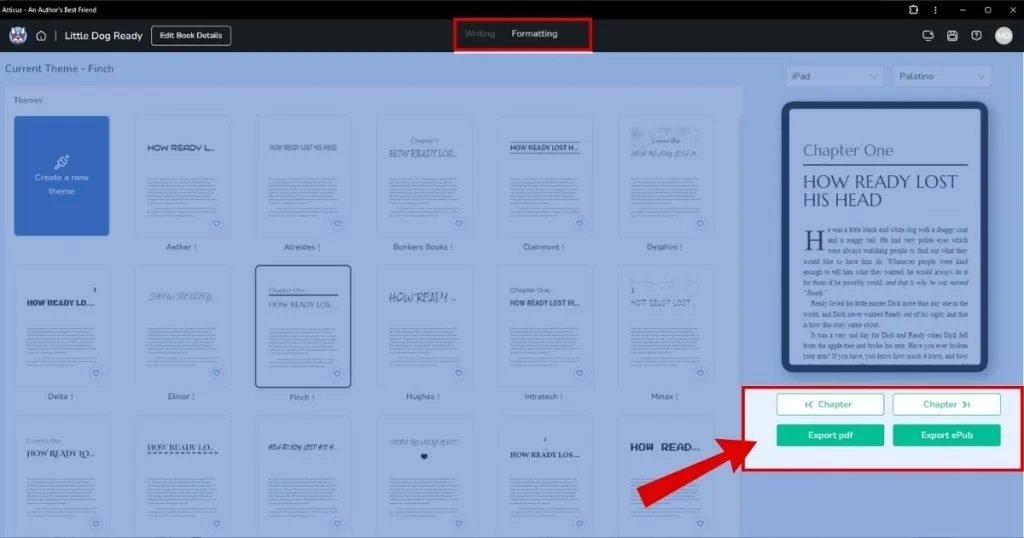Open the options dots next to Clairmont

click(x=563, y=247)
